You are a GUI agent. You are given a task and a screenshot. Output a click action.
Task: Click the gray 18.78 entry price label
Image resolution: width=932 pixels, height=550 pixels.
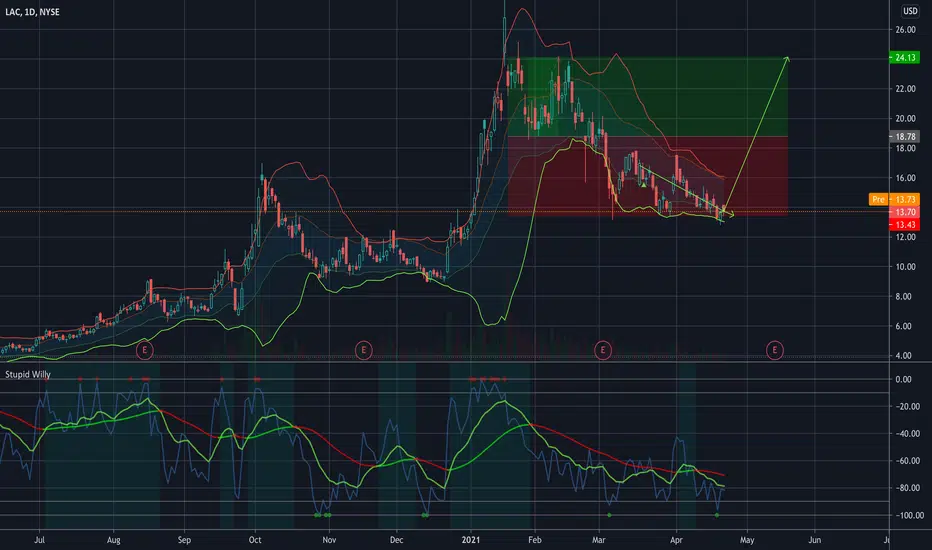point(904,137)
